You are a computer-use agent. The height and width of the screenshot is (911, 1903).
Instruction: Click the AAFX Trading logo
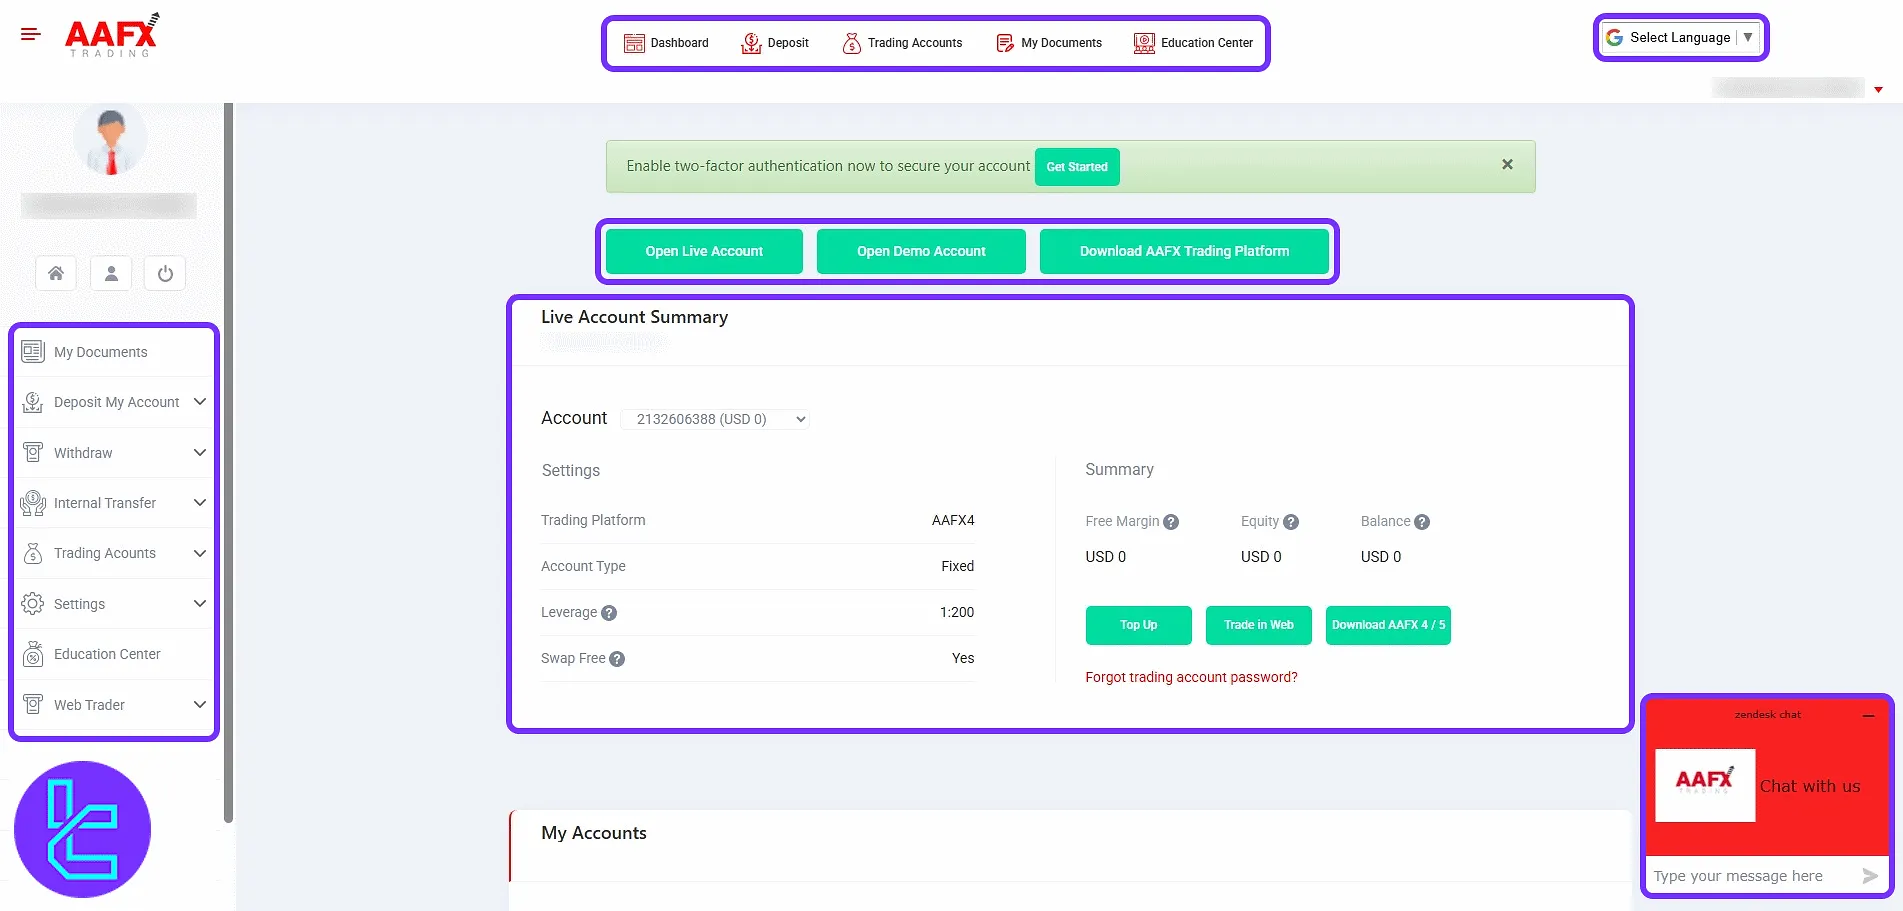pos(112,35)
